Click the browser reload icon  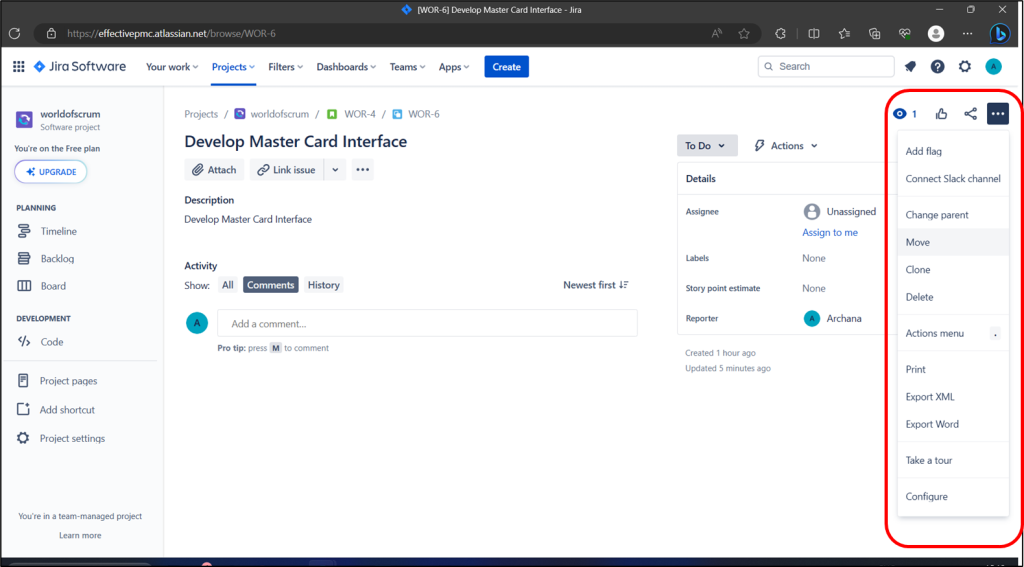tap(14, 33)
